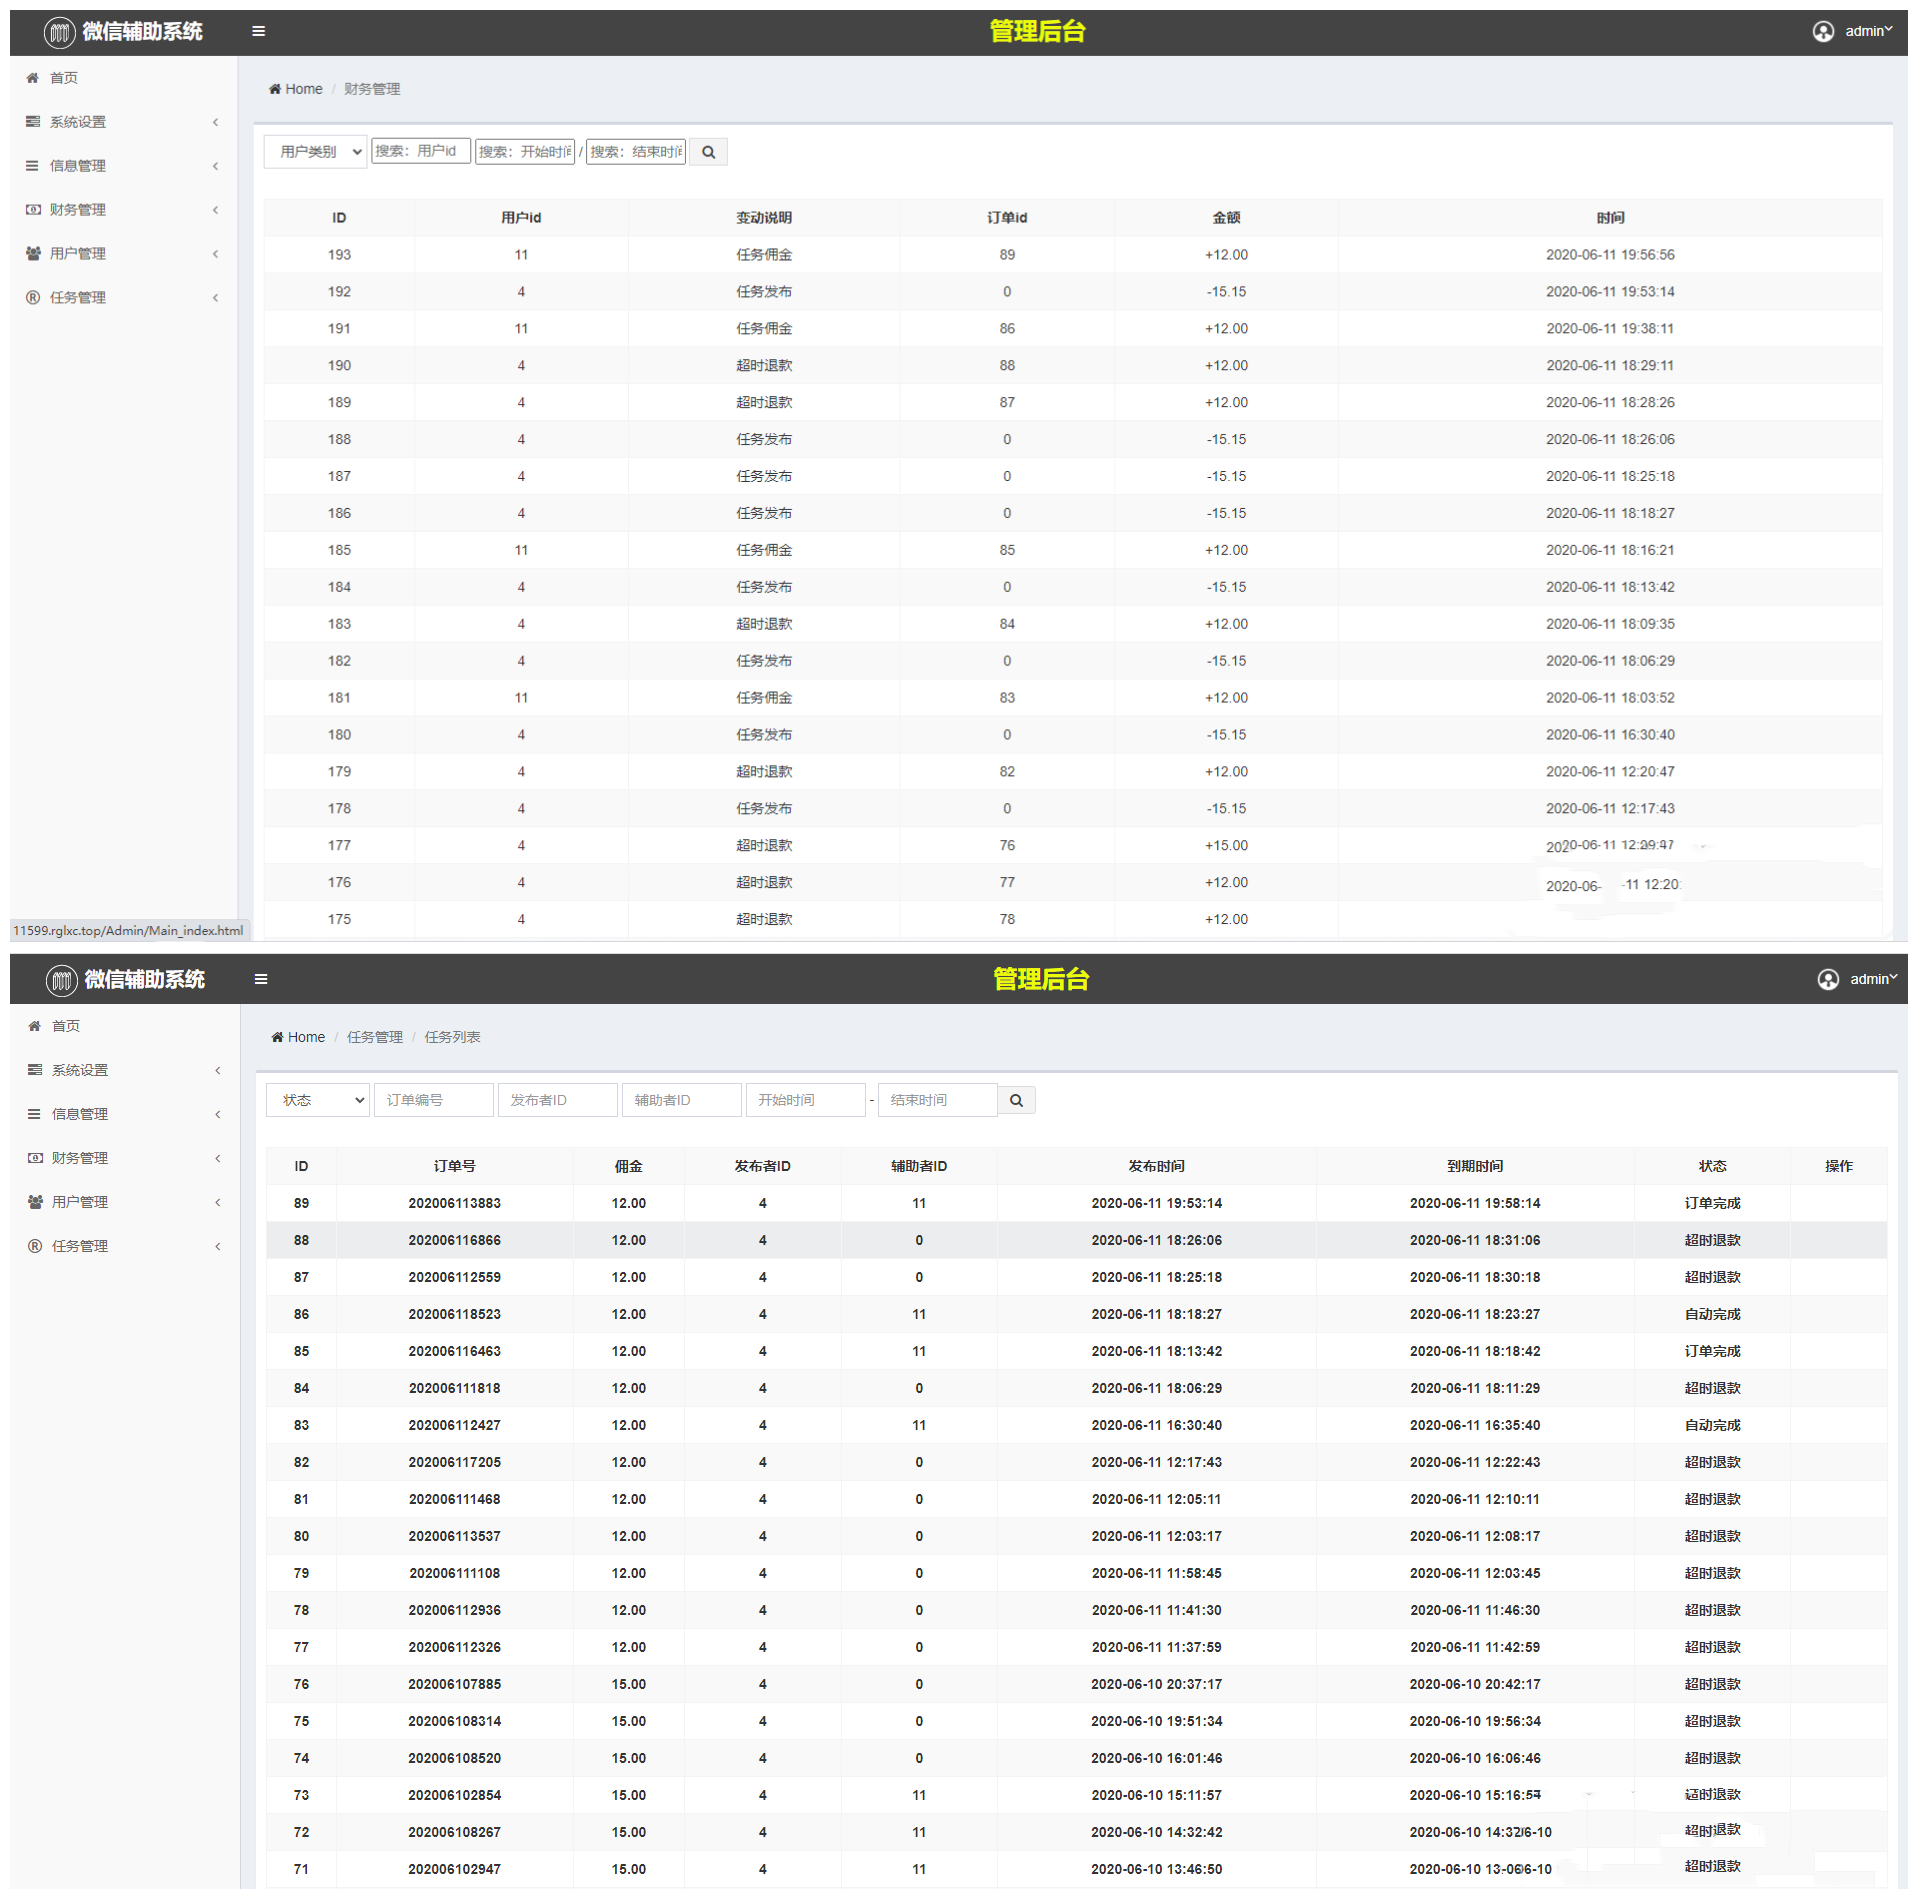Image resolution: width=1918 pixels, height=1899 pixels.
Task: Open the 状态 filter dropdown
Action: tap(318, 1100)
